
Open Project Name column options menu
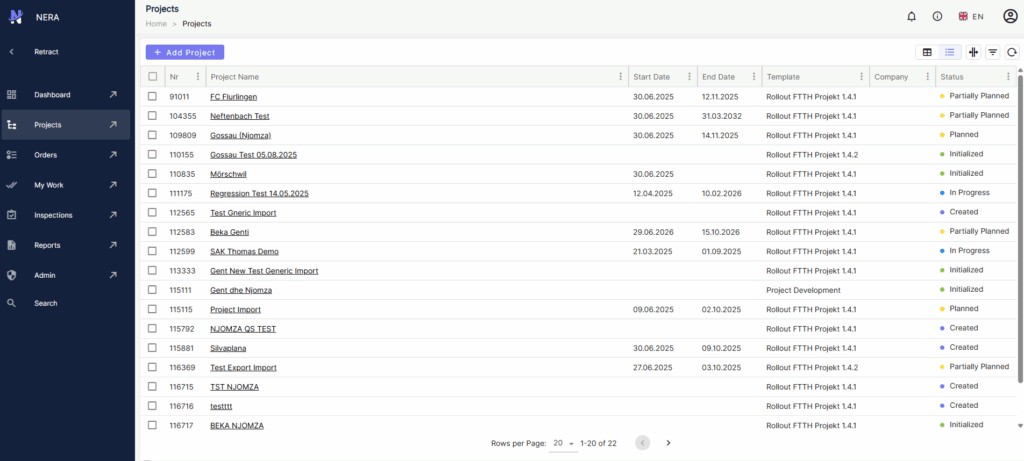pos(620,76)
